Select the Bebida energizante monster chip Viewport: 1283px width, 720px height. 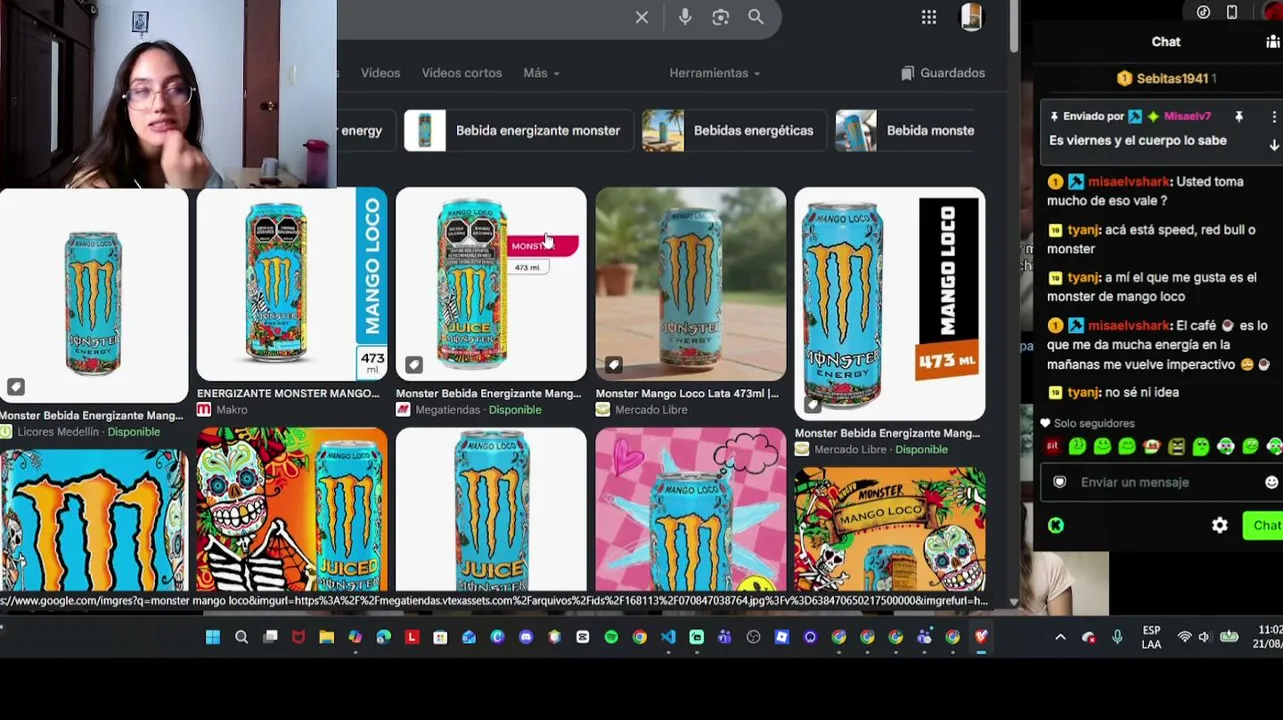(518, 131)
